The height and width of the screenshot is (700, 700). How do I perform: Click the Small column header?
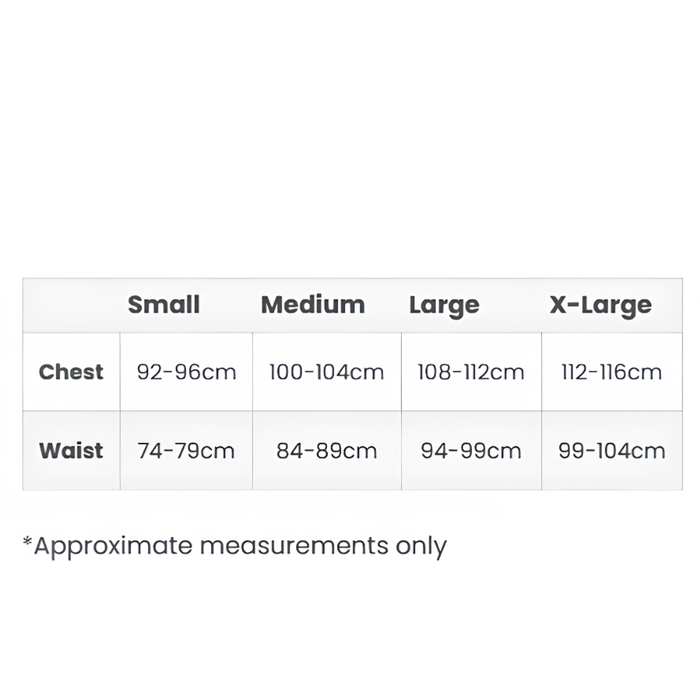tap(163, 305)
